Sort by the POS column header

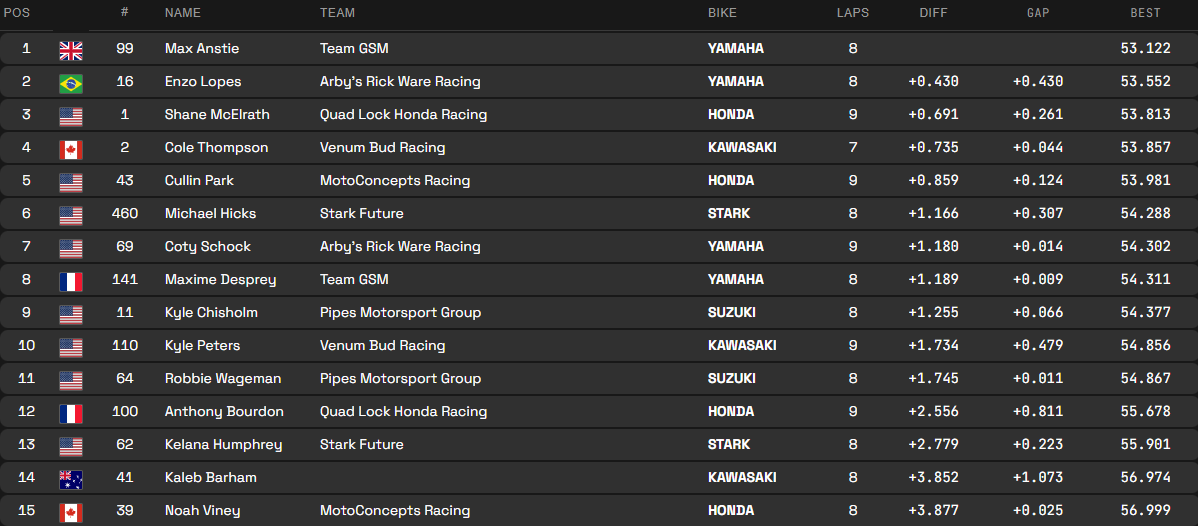(15, 13)
